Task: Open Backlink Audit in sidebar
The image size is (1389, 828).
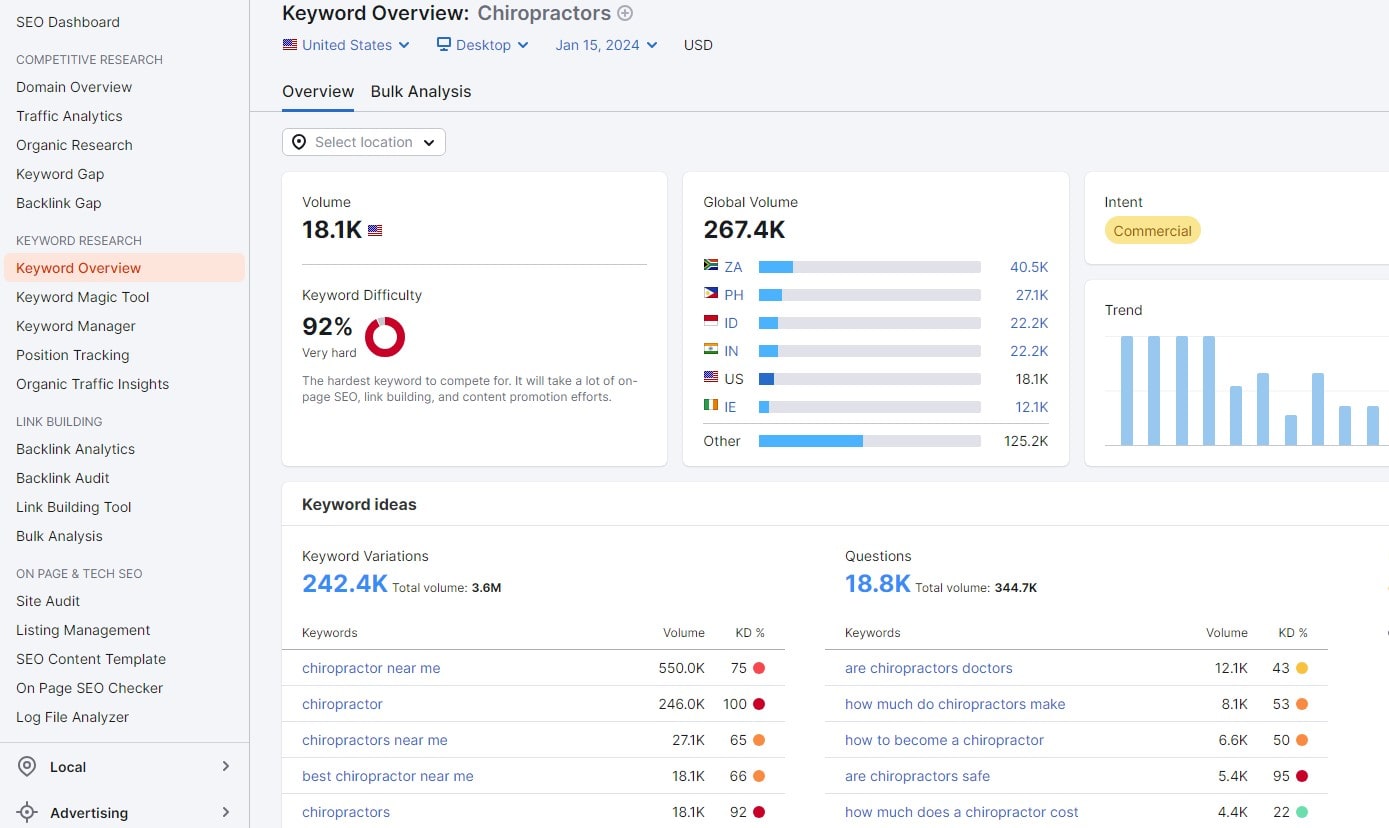Action: click(x=63, y=478)
